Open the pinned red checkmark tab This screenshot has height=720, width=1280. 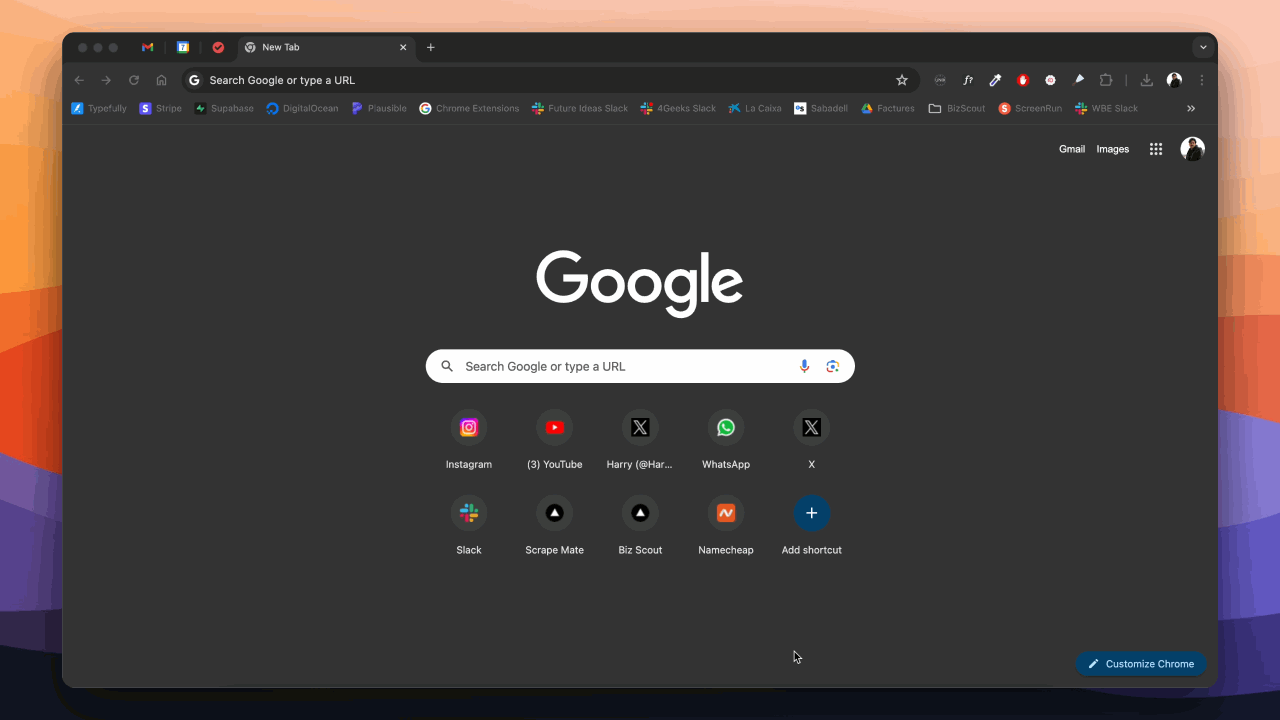point(218,47)
